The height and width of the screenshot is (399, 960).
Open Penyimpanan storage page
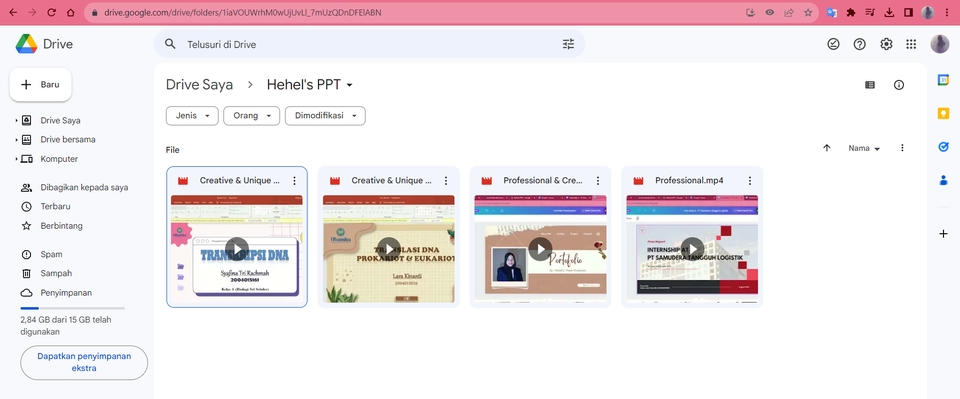pyautogui.click(x=66, y=293)
